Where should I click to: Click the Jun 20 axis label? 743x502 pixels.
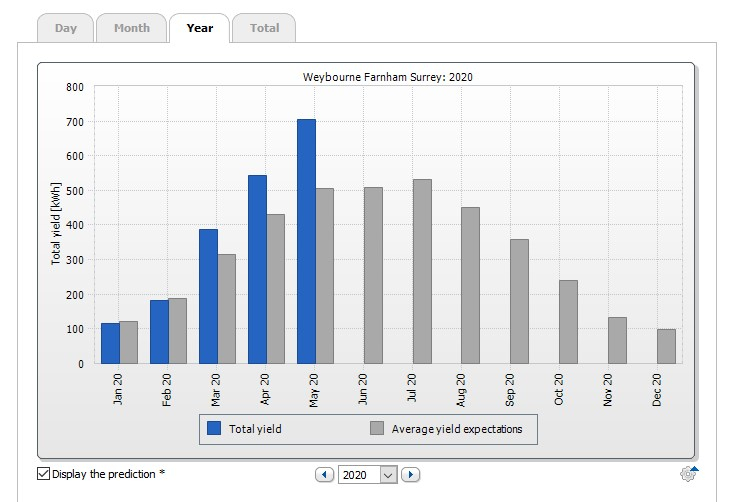(x=362, y=389)
